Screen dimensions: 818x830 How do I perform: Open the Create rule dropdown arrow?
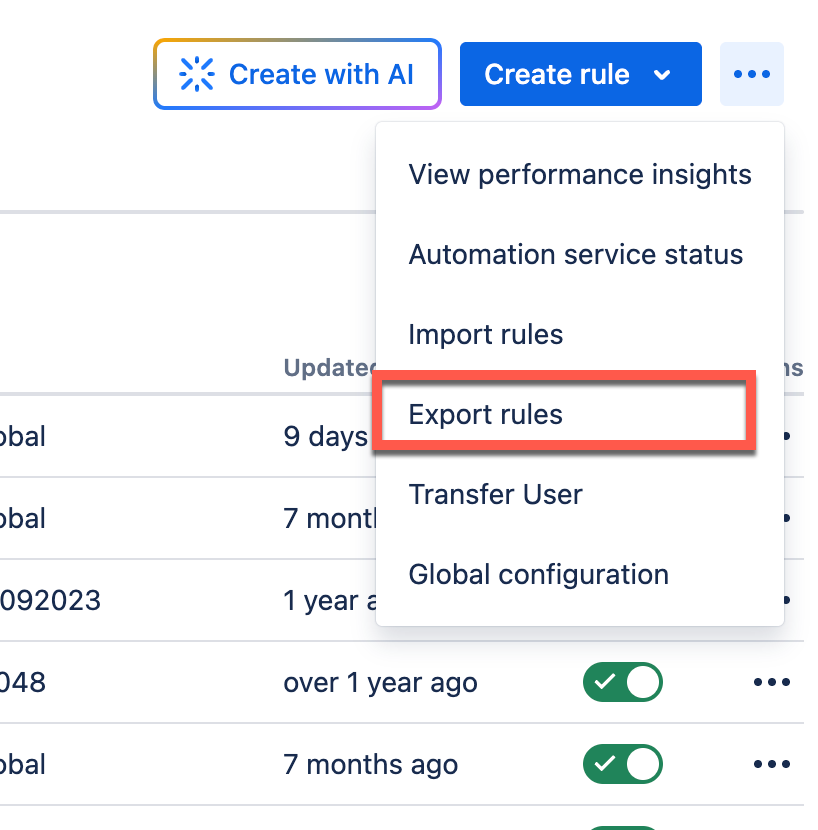(x=662, y=75)
